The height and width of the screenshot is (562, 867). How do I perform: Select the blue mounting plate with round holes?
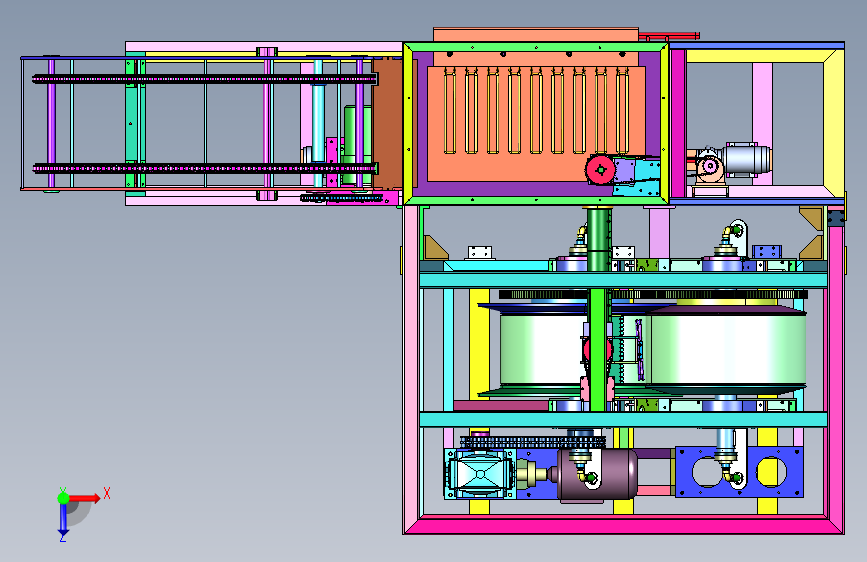pyautogui.click(x=739, y=472)
